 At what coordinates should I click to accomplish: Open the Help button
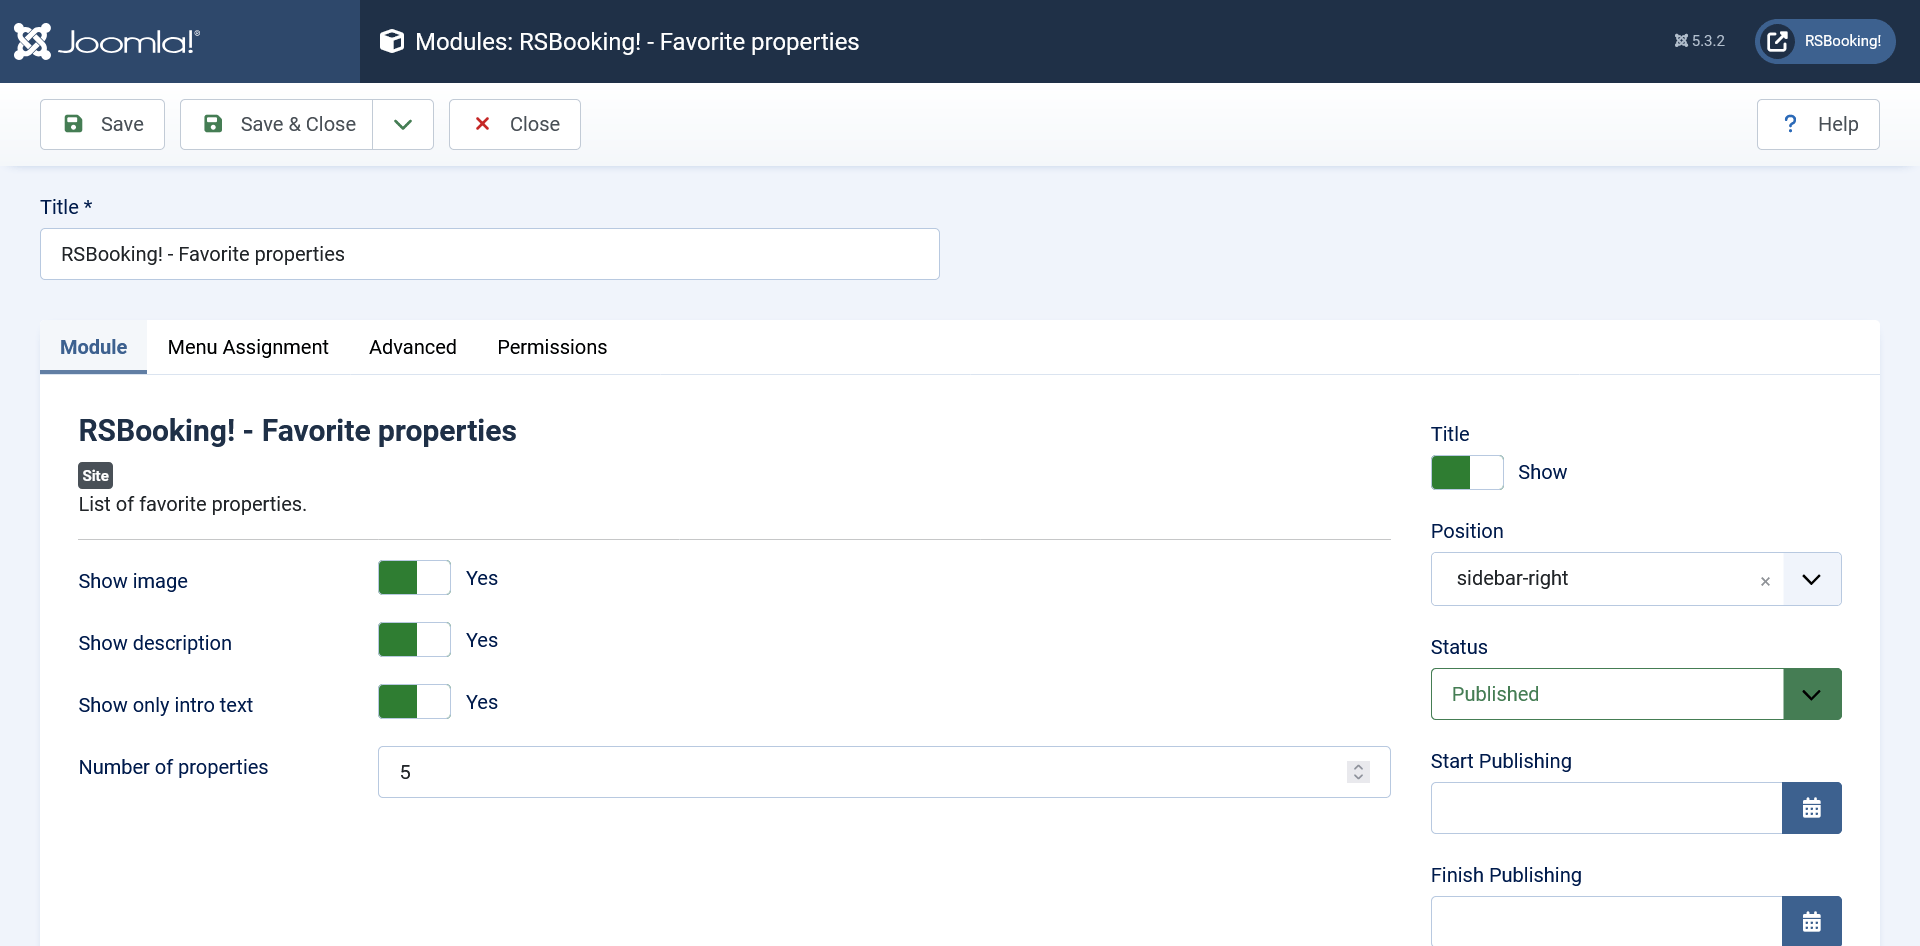1818,124
